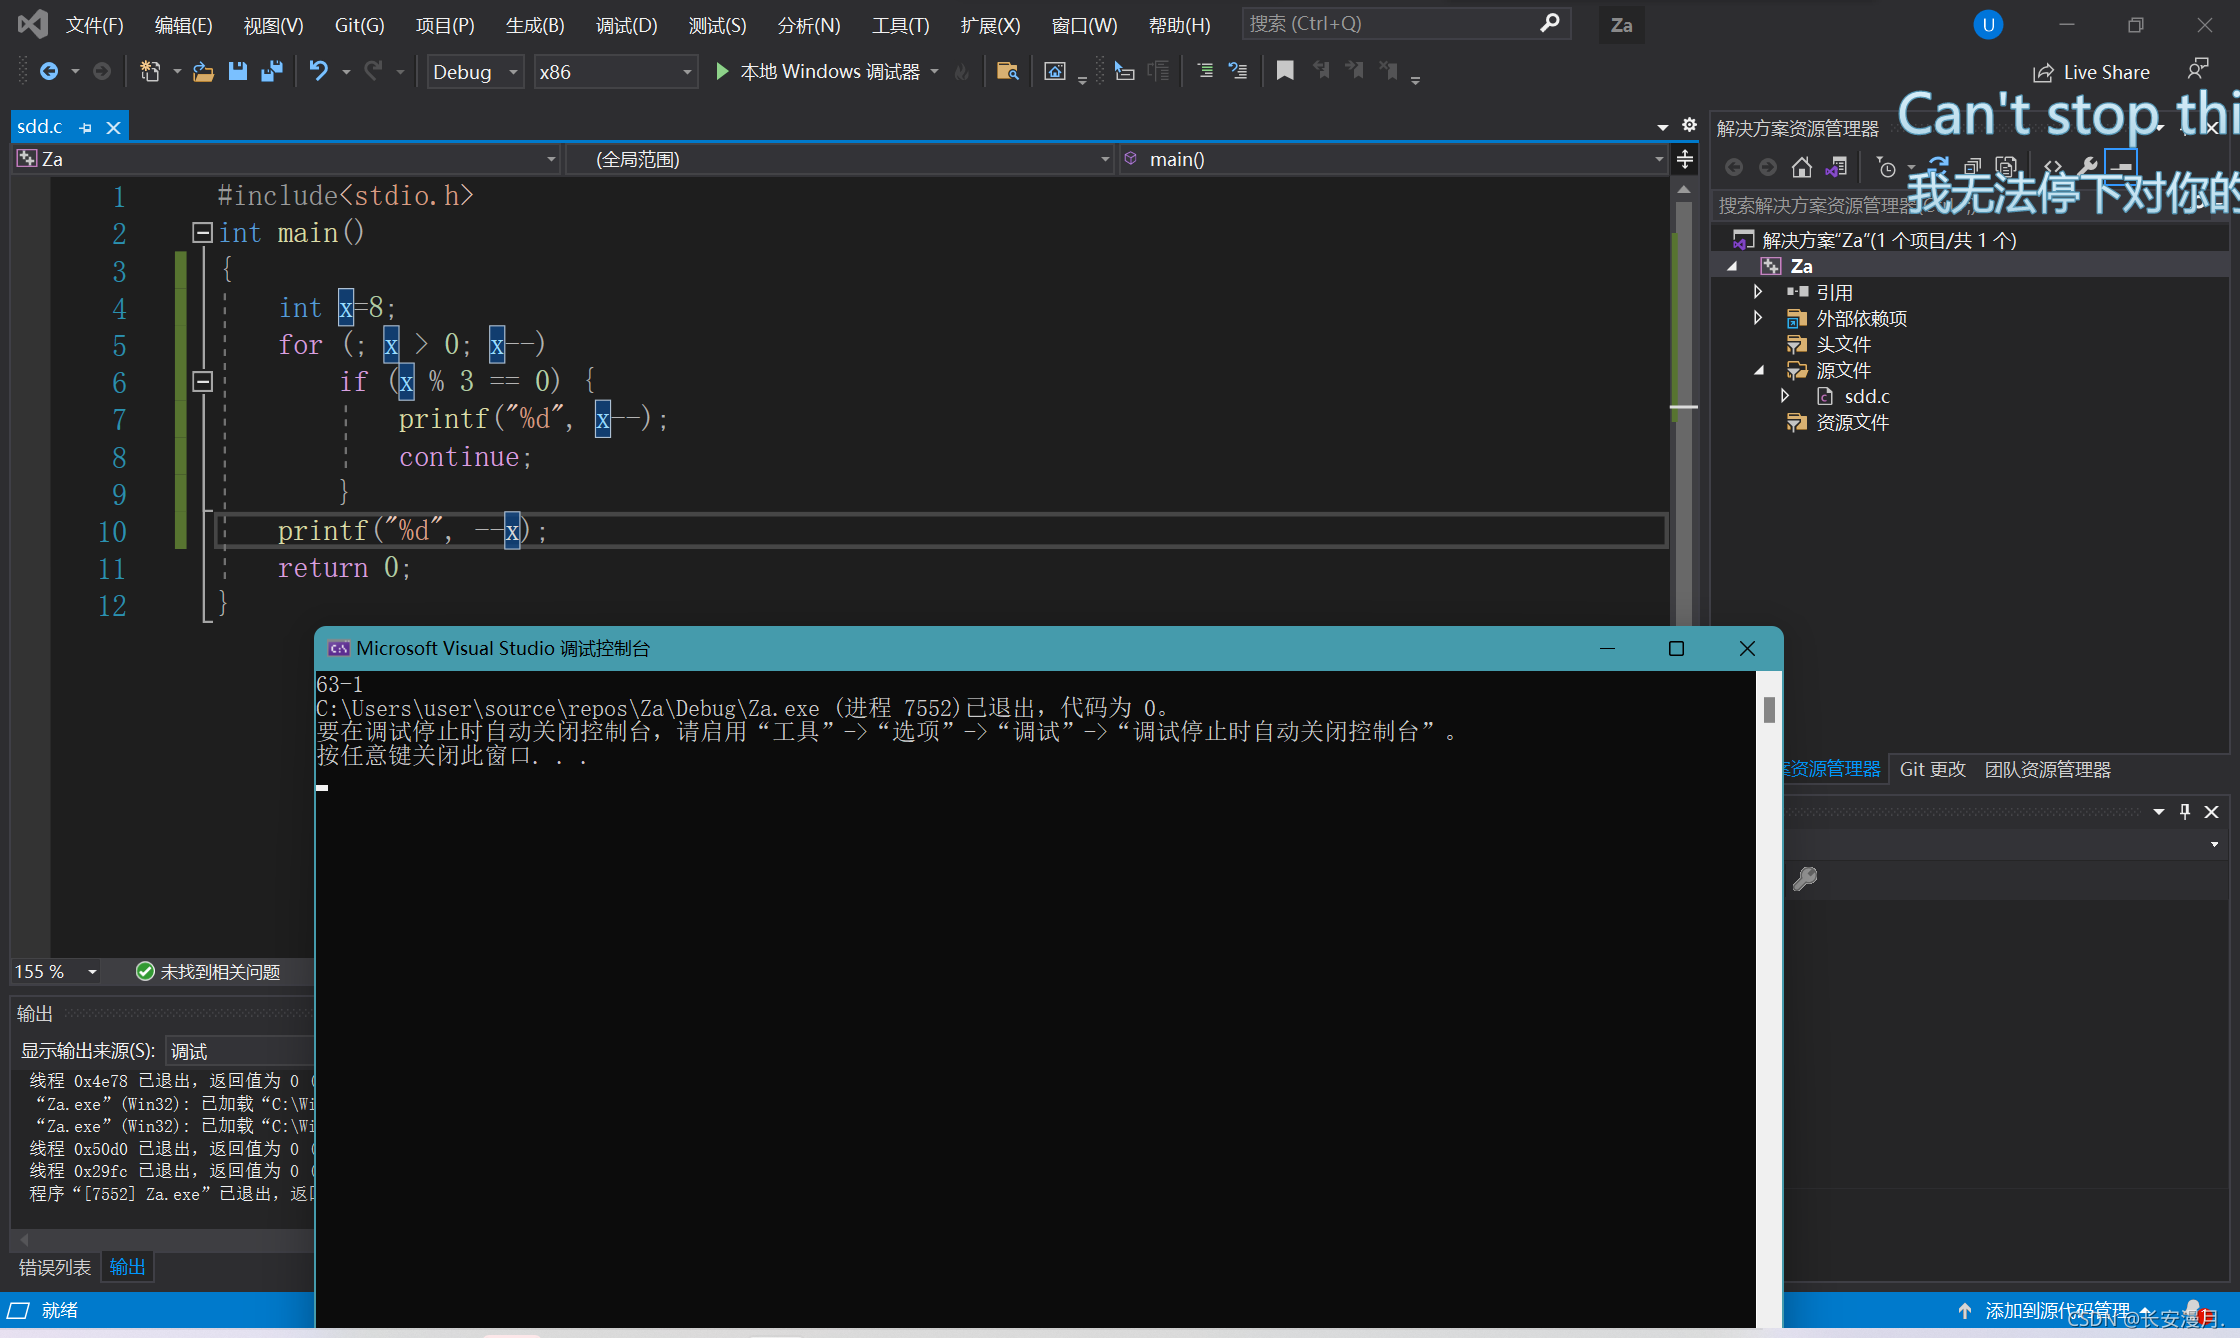
Task: Click the Live Share button
Action: pyautogui.click(x=2091, y=72)
